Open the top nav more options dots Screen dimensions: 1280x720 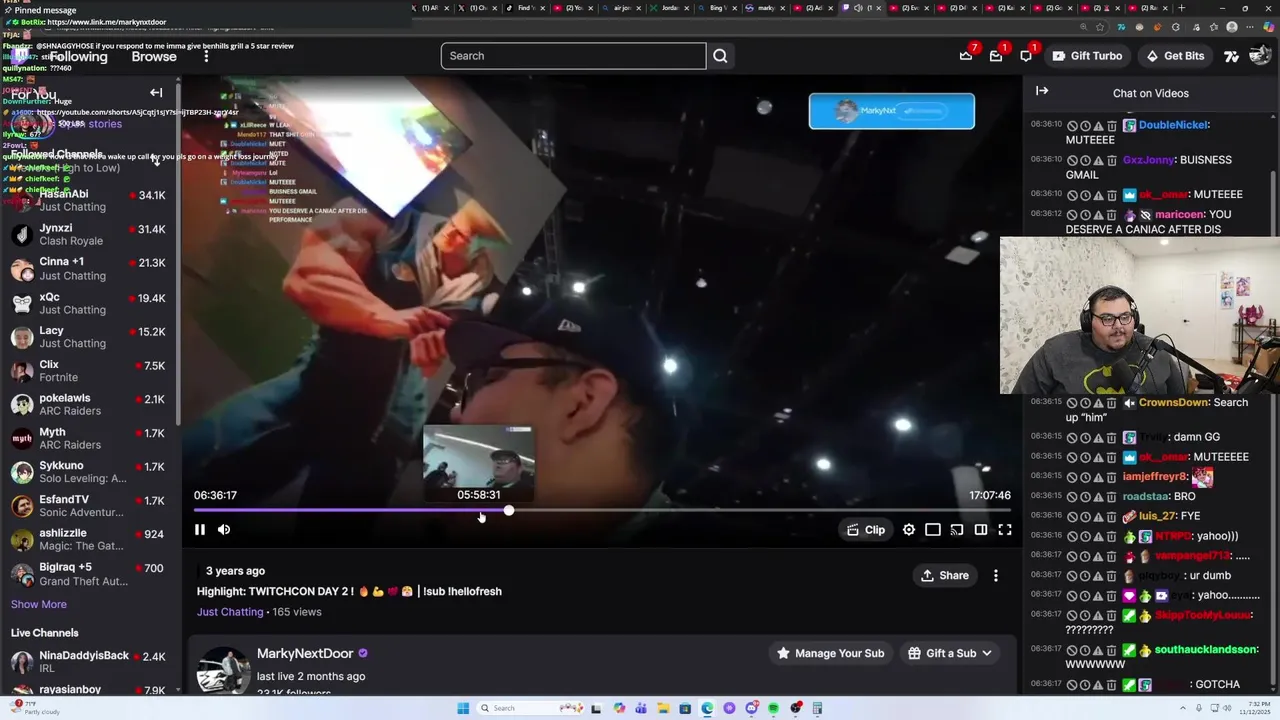pos(206,57)
